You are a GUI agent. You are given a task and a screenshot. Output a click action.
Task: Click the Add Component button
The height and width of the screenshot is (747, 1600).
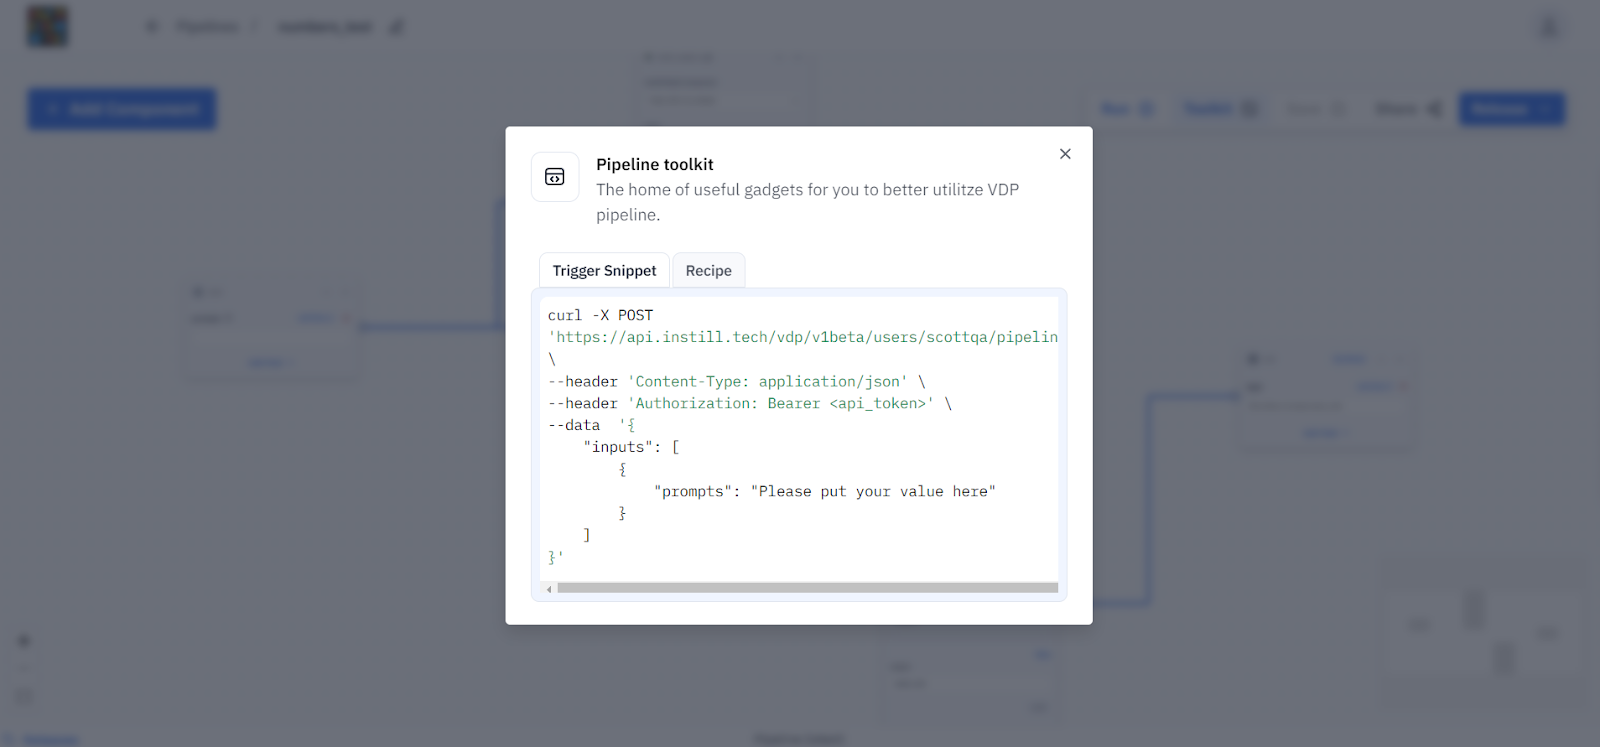[x=122, y=109]
